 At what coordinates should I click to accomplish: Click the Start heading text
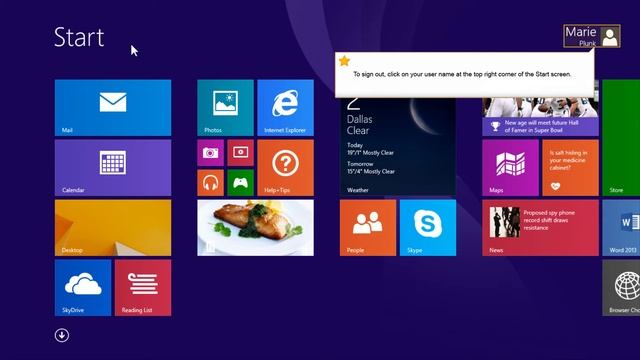pyautogui.click(x=79, y=37)
